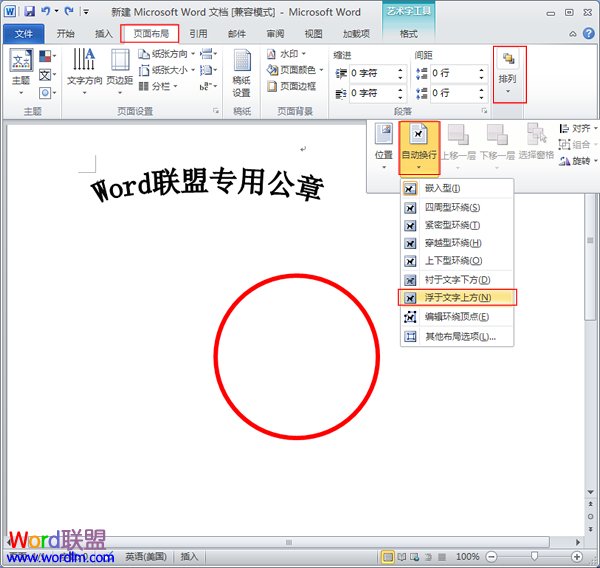The image size is (600, 568).
Task: Open Columns (分栏) dropdown
Action: pos(158,87)
